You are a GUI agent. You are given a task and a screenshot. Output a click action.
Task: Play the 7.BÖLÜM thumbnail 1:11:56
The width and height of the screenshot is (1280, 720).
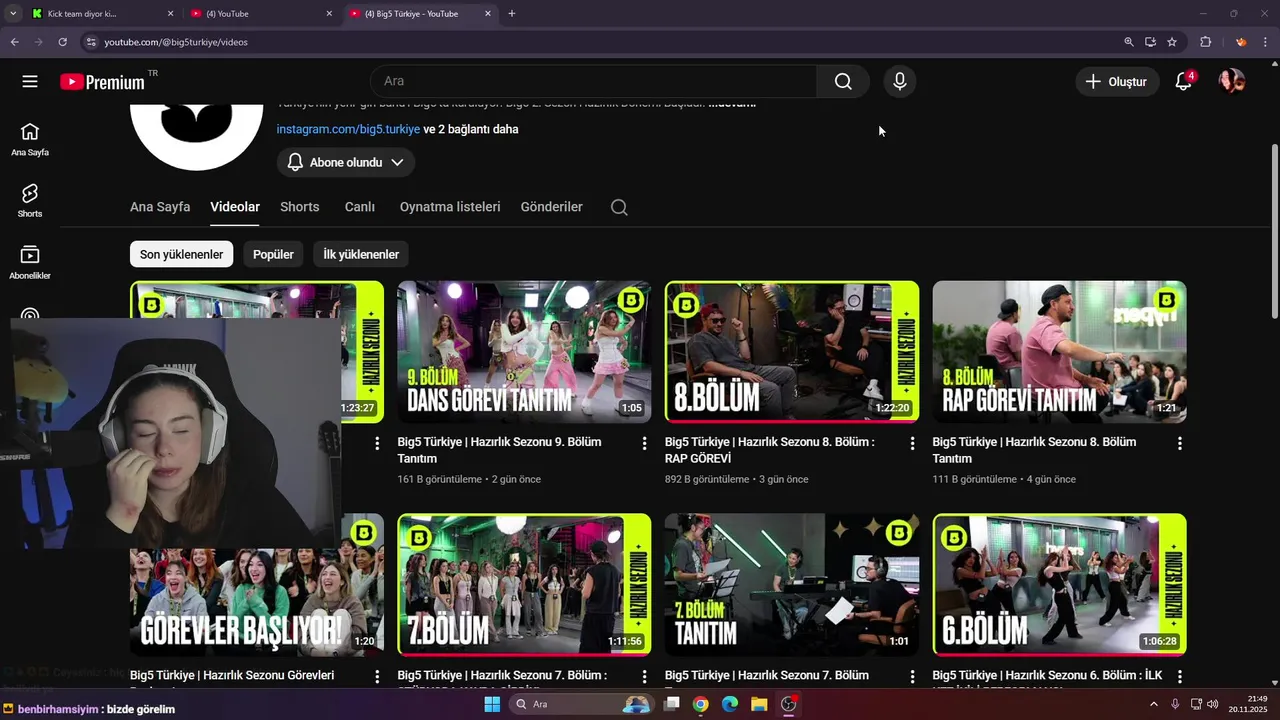(x=524, y=585)
